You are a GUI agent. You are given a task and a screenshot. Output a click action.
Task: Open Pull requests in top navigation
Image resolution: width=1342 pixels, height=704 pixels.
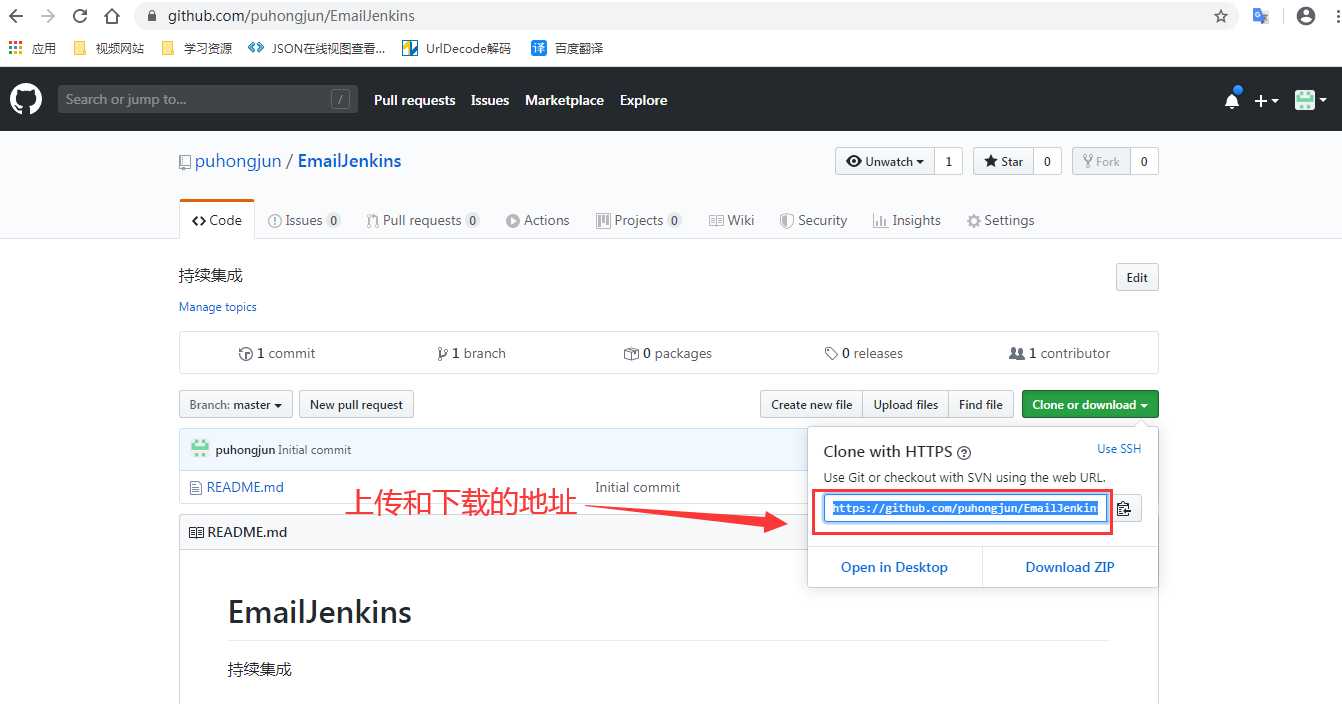pyautogui.click(x=414, y=100)
